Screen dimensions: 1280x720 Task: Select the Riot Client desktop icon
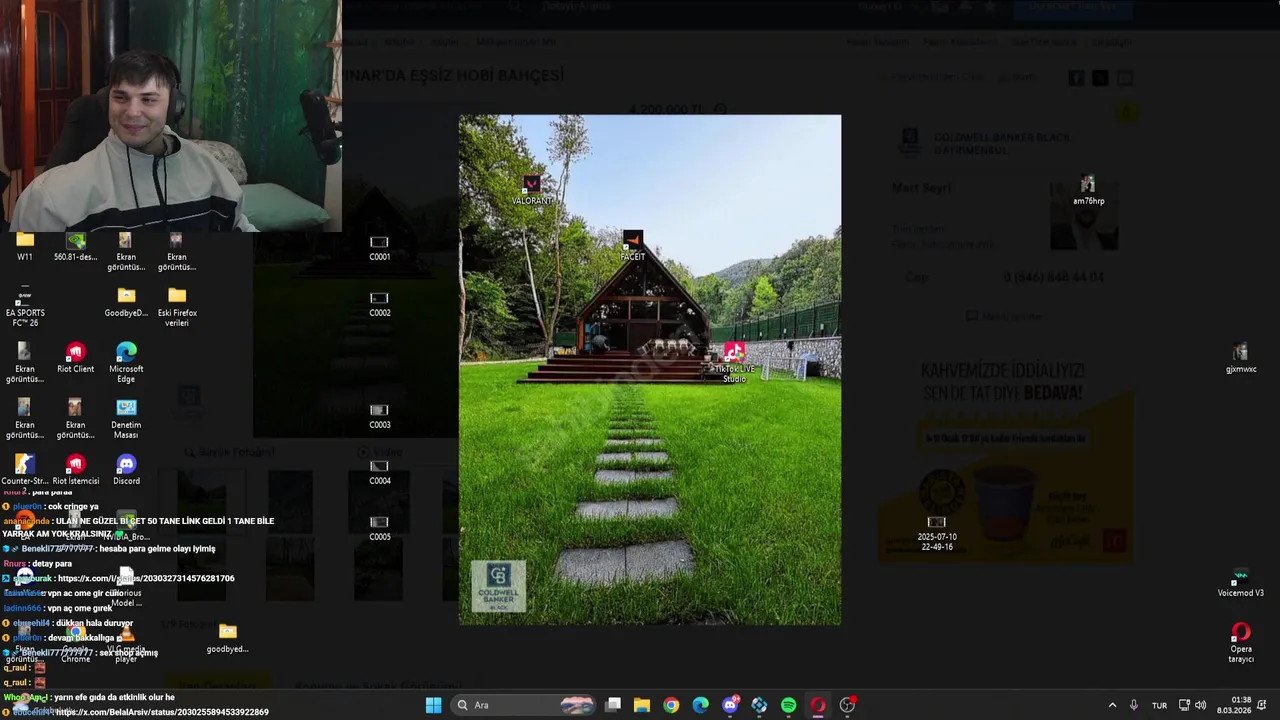click(x=75, y=358)
